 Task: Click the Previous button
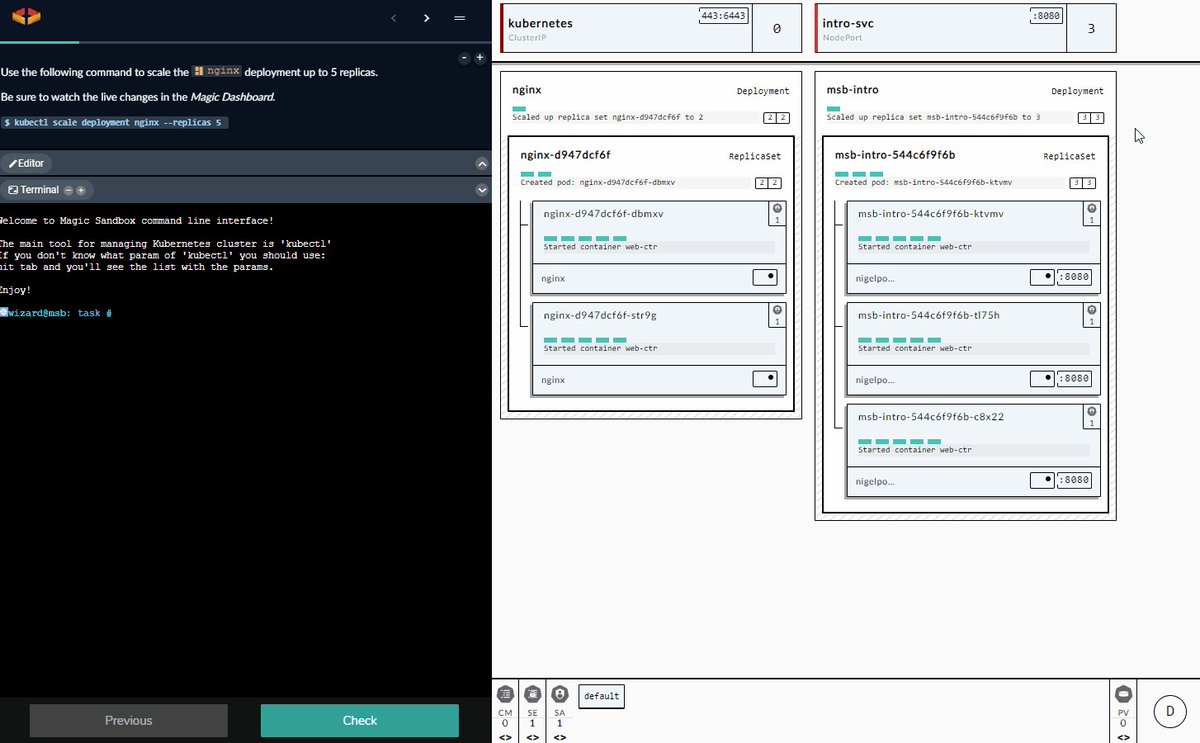coord(129,720)
